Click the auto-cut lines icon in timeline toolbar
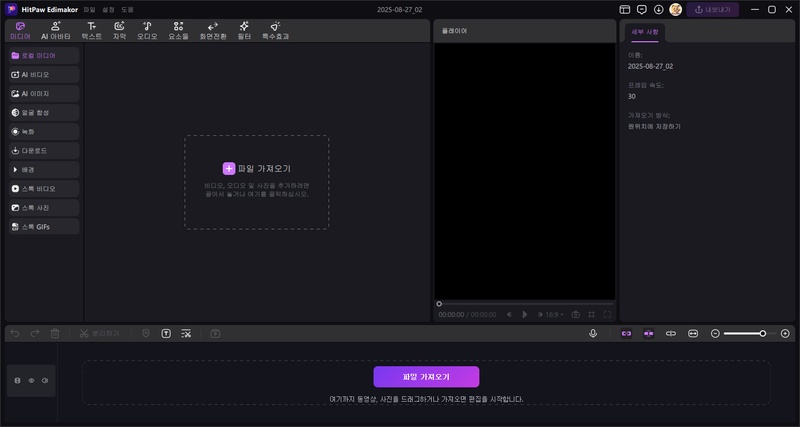The width and height of the screenshot is (800, 427). click(x=186, y=334)
